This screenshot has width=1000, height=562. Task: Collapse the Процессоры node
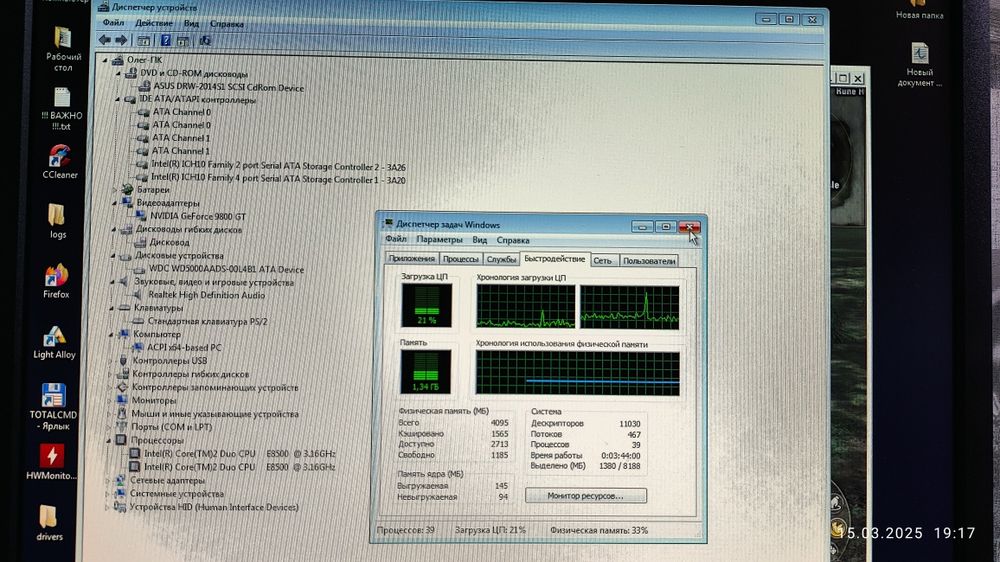(109, 440)
